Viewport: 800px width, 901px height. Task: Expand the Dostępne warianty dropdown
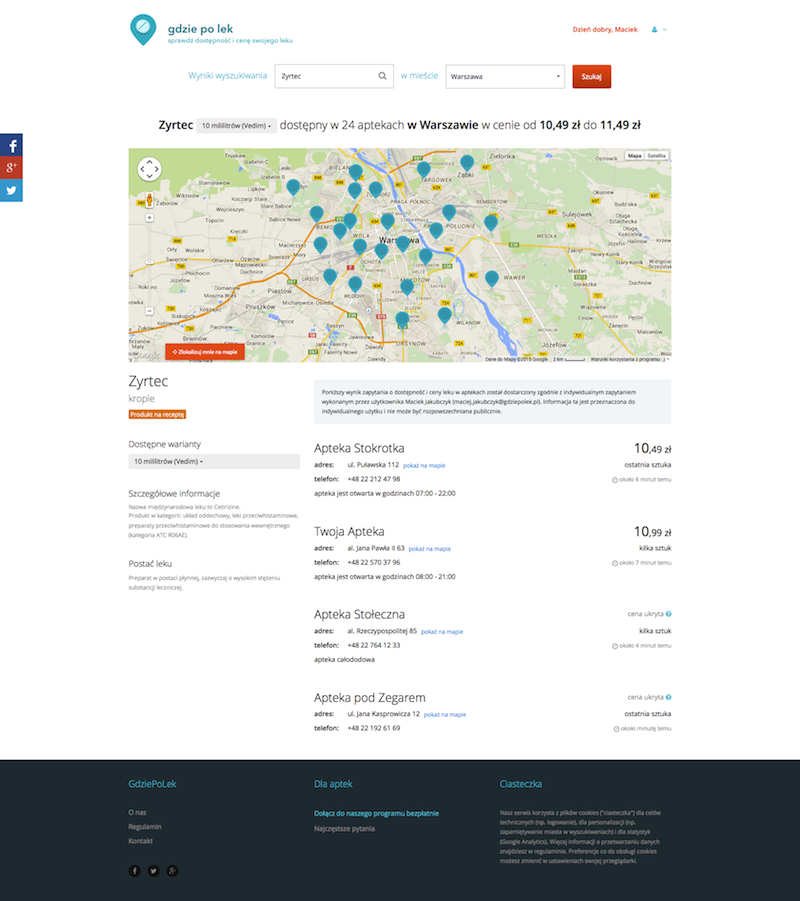point(214,461)
